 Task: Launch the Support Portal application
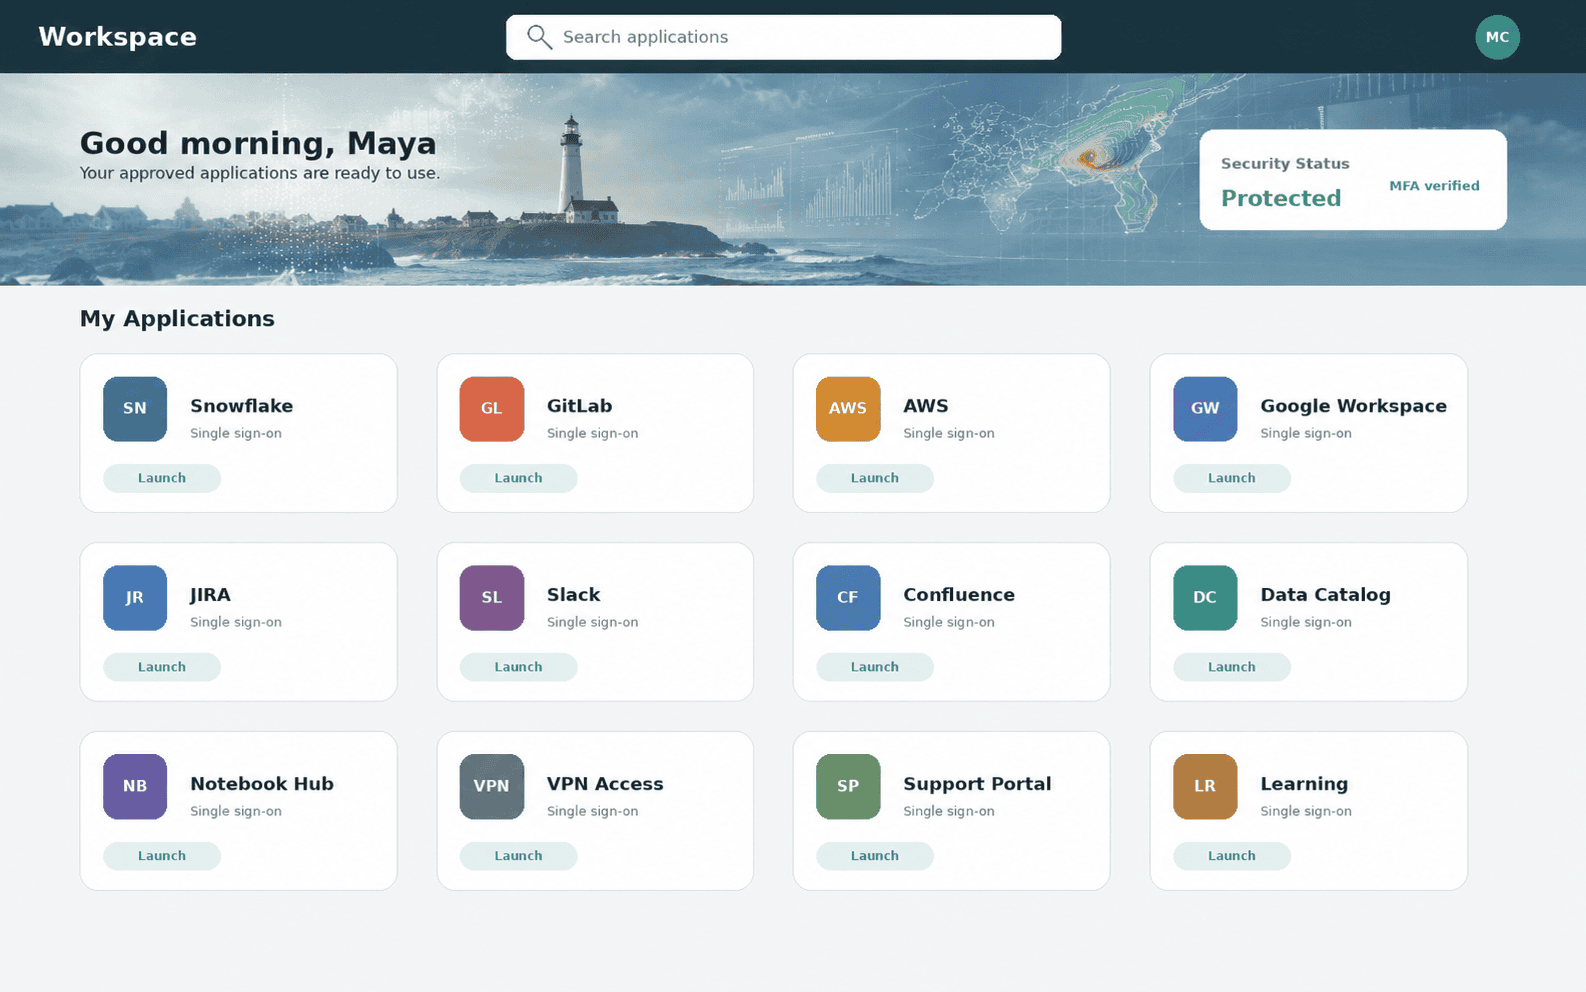click(875, 856)
